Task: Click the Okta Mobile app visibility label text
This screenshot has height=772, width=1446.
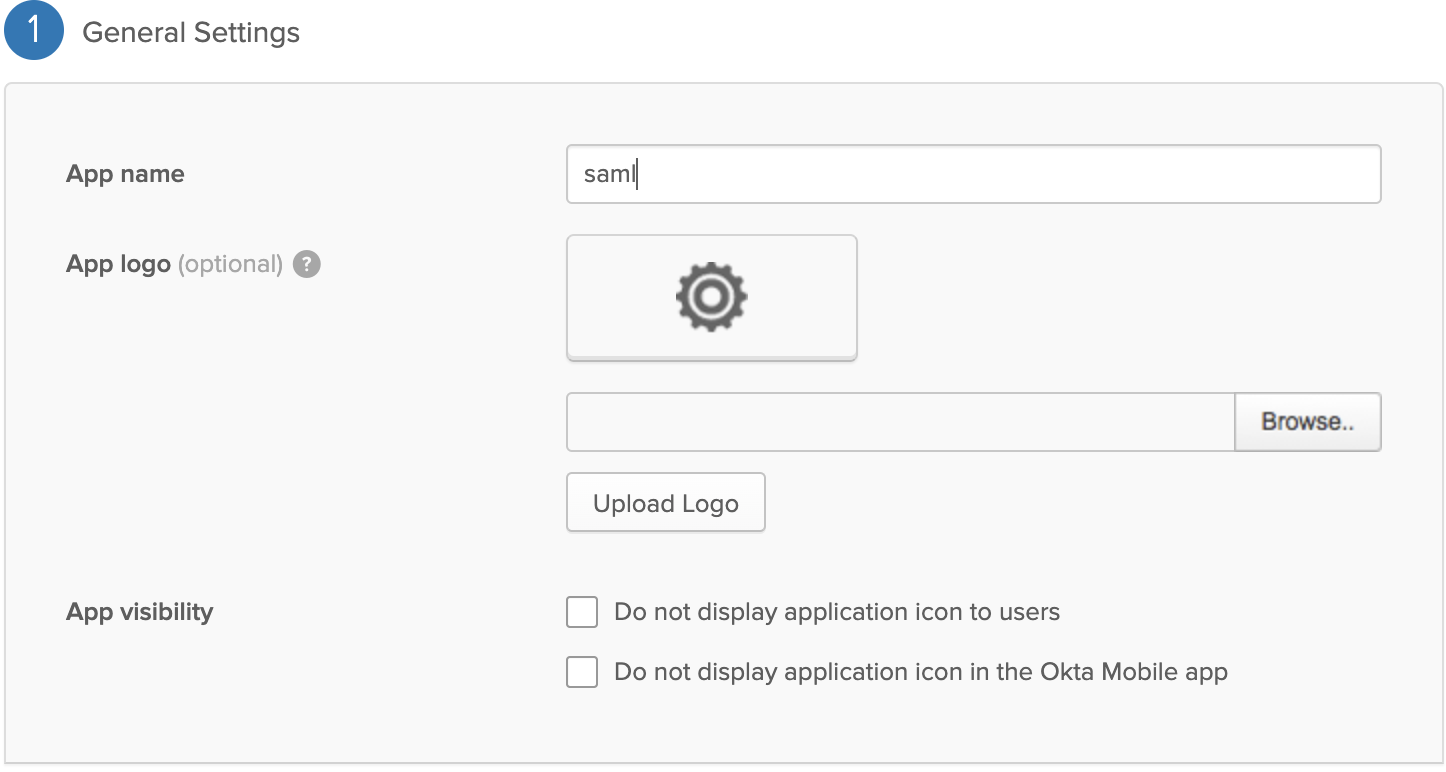Action: pyautogui.click(x=920, y=672)
